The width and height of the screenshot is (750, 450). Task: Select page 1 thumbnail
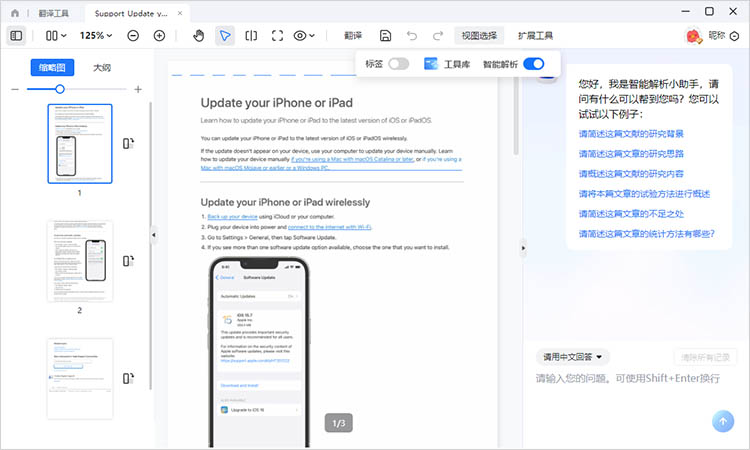(80, 143)
